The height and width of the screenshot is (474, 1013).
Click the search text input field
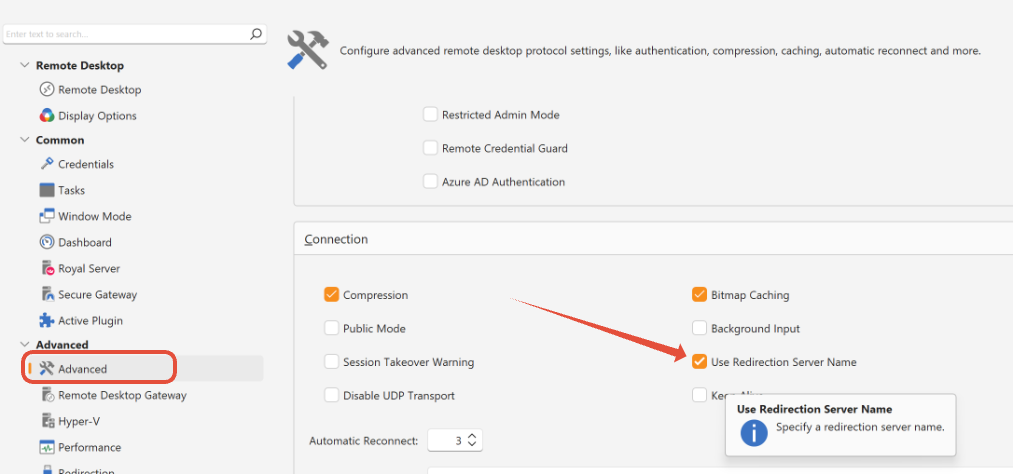pyautogui.click(x=125, y=34)
